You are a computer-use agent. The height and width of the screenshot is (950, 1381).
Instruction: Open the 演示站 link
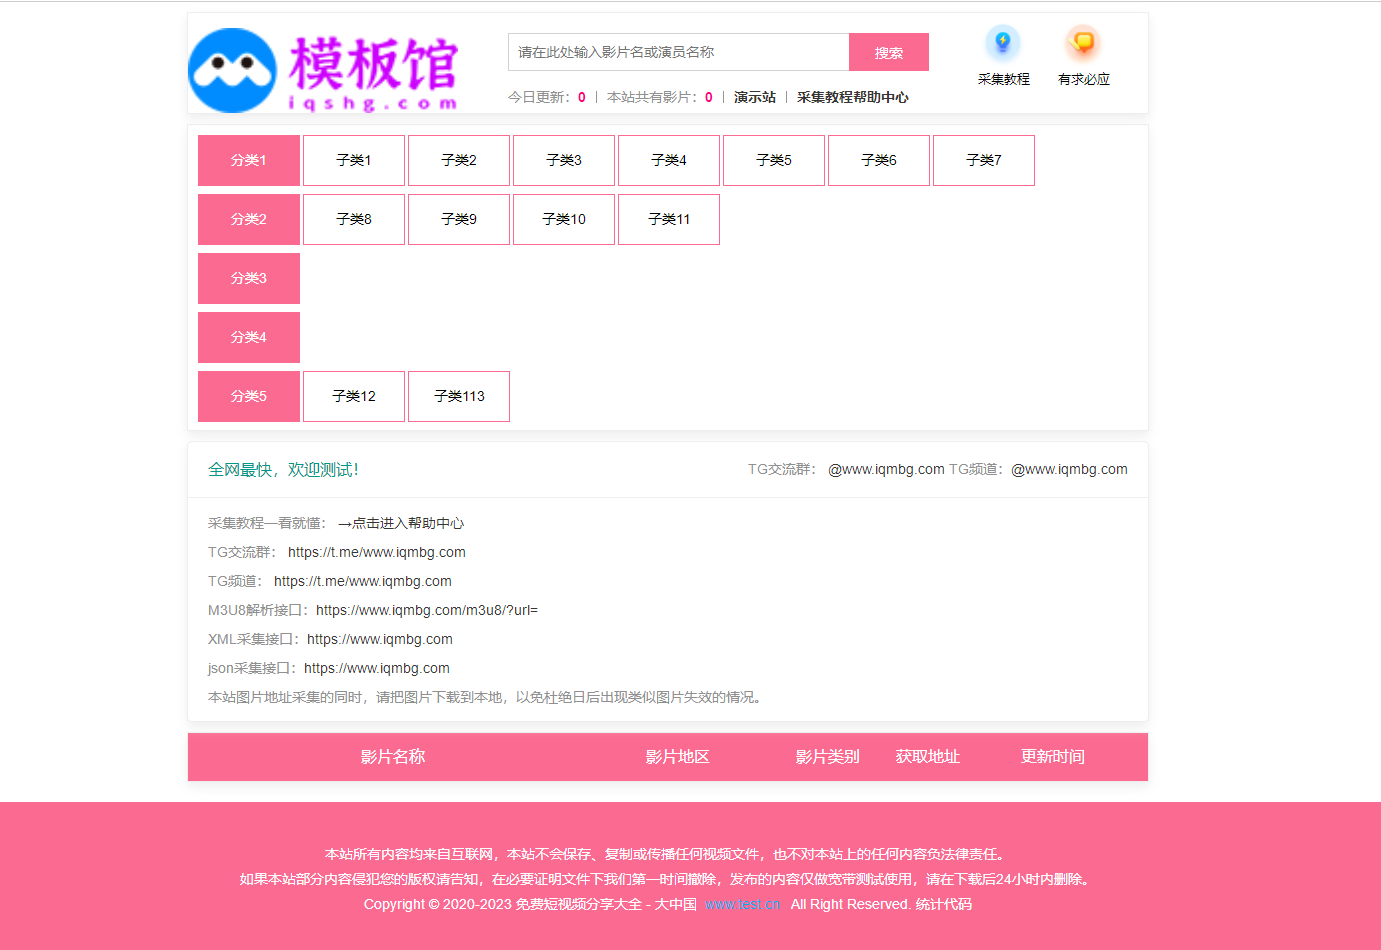click(x=754, y=97)
